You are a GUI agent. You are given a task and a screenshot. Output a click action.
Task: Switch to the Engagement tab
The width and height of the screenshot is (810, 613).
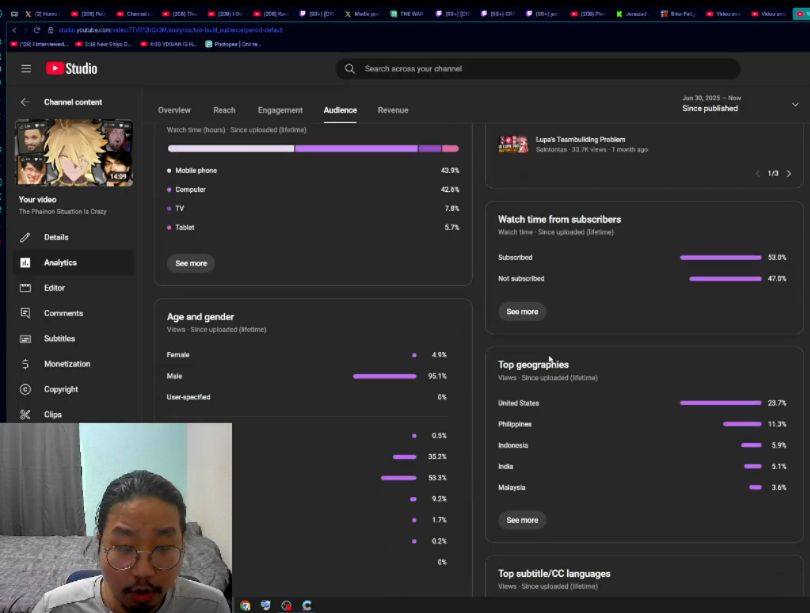(280, 110)
